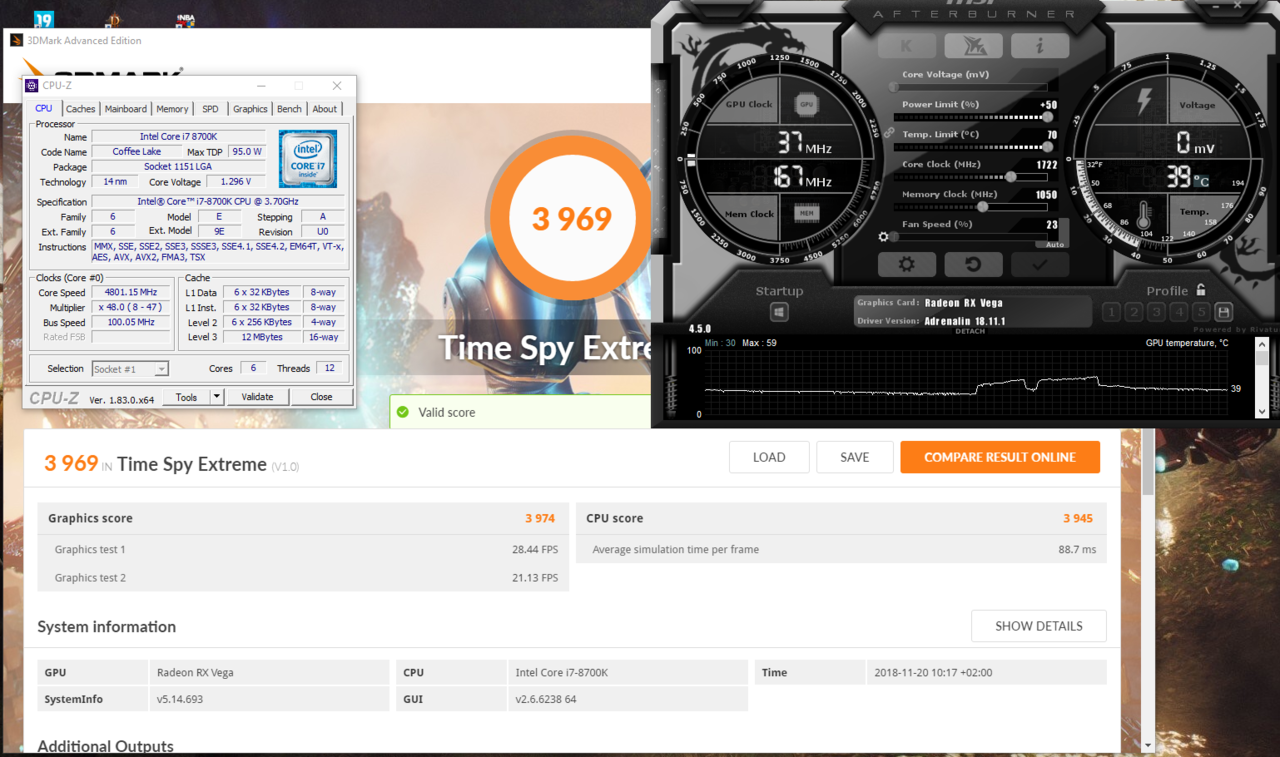The width and height of the screenshot is (1280, 757).
Task: Toggle Afterburner Windows startup icon
Action: [x=779, y=312]
